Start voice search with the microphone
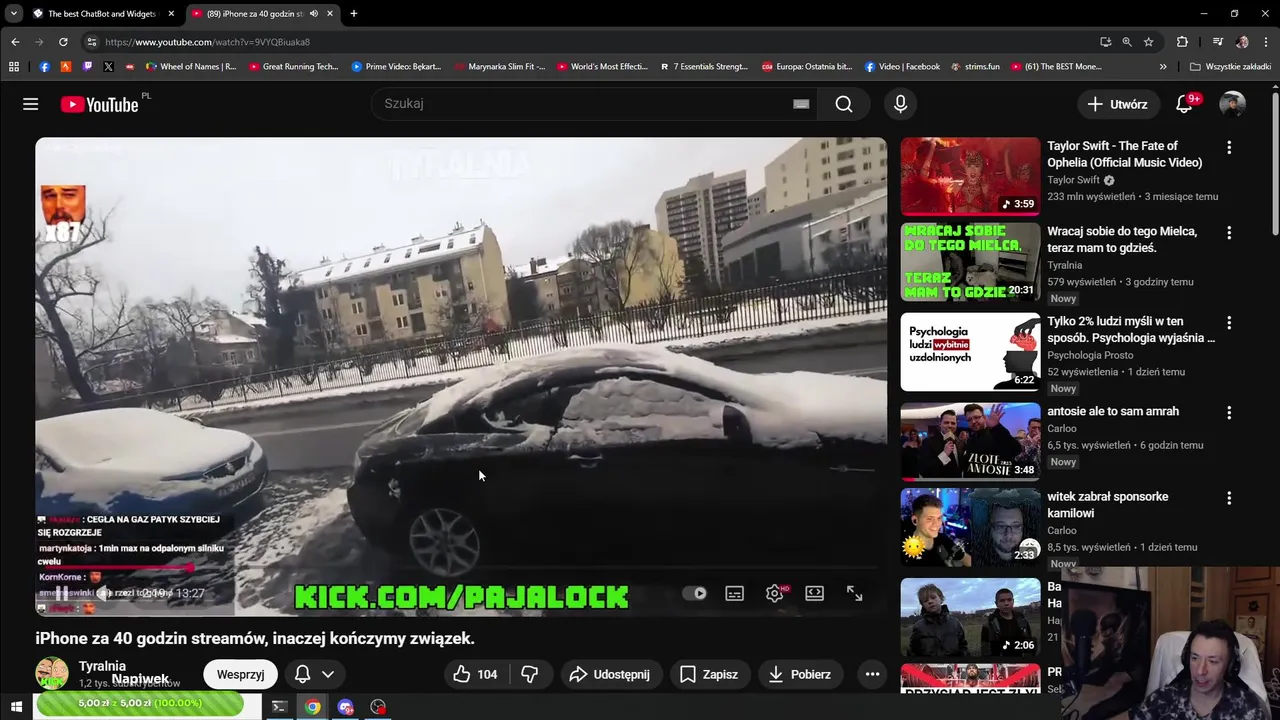The height and width of the screenshot is (720, 1280). [x=900, y=104]
